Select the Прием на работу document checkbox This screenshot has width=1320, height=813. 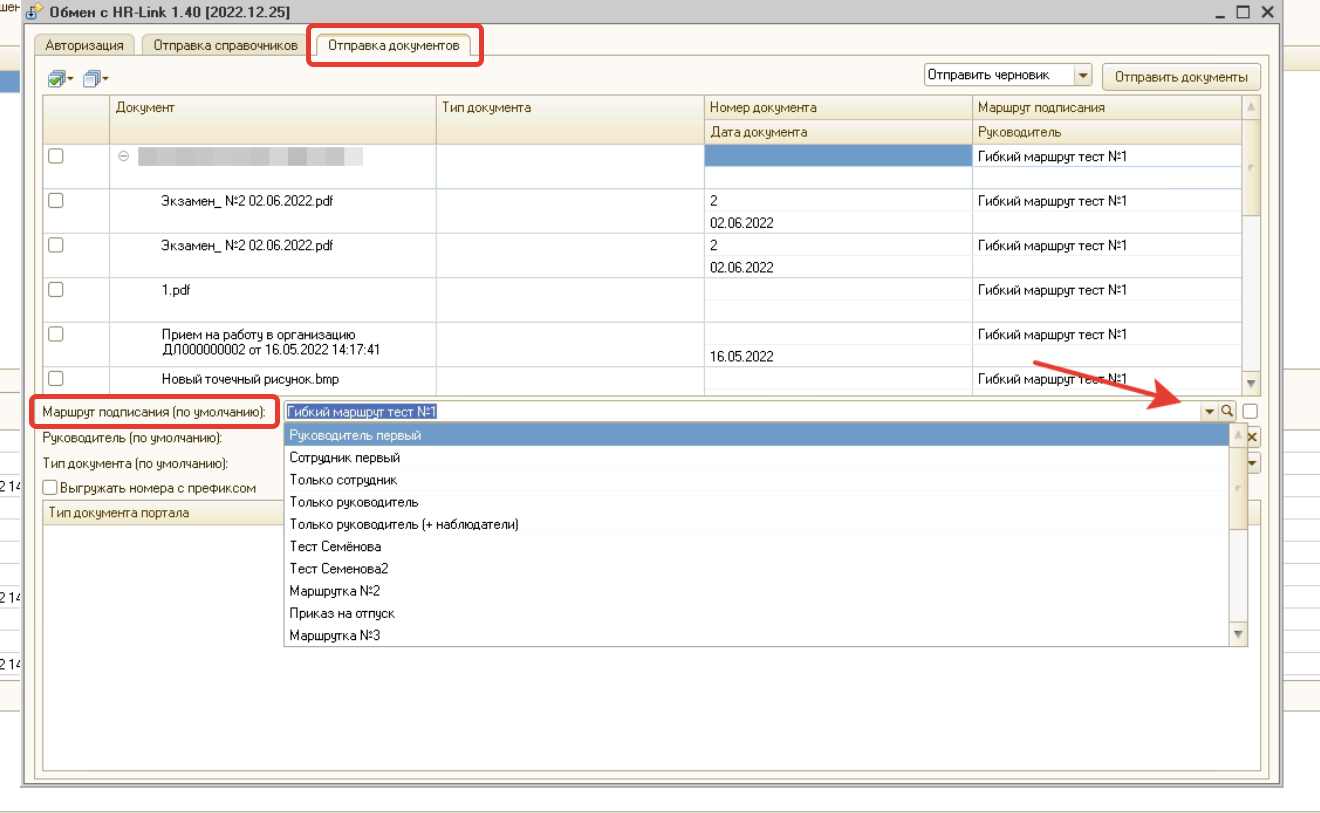point(56,334)
